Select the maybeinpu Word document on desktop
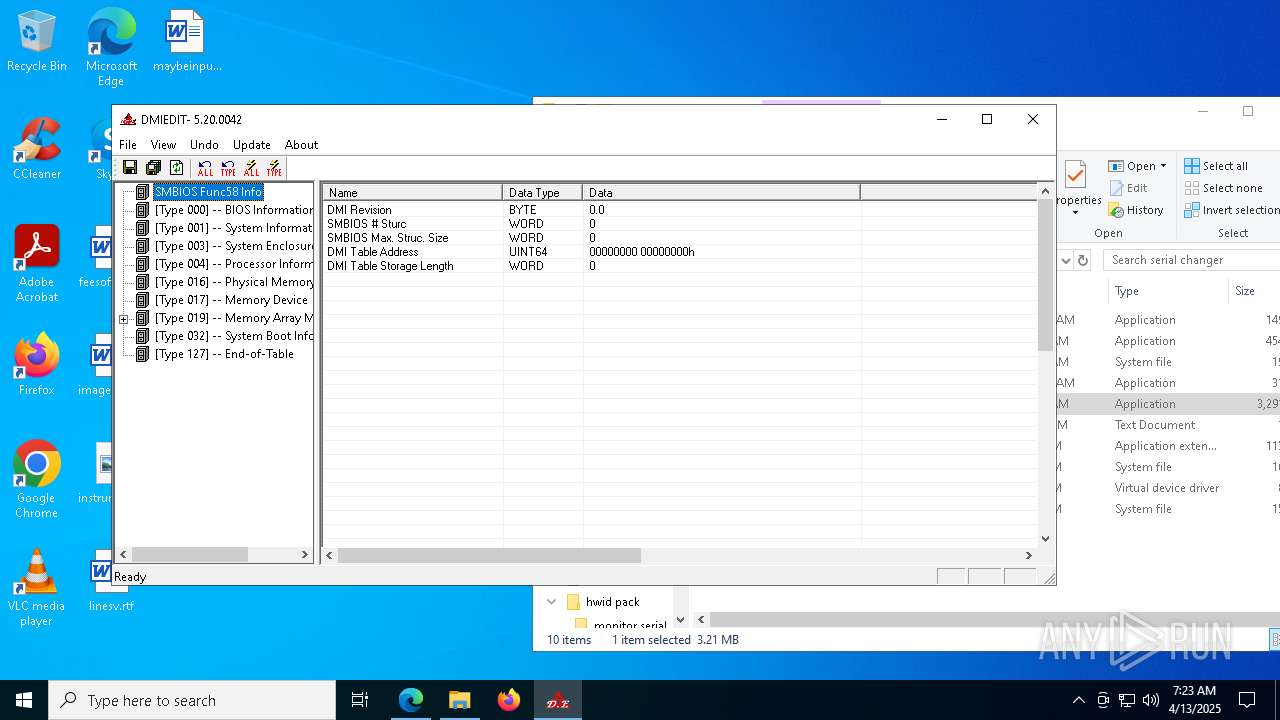This screenshot has width=1280, height=720. (187, 42)
